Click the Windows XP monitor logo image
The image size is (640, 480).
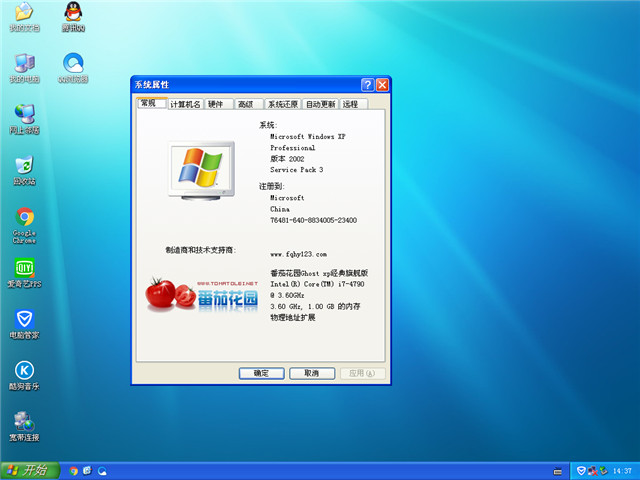(201, 171)
